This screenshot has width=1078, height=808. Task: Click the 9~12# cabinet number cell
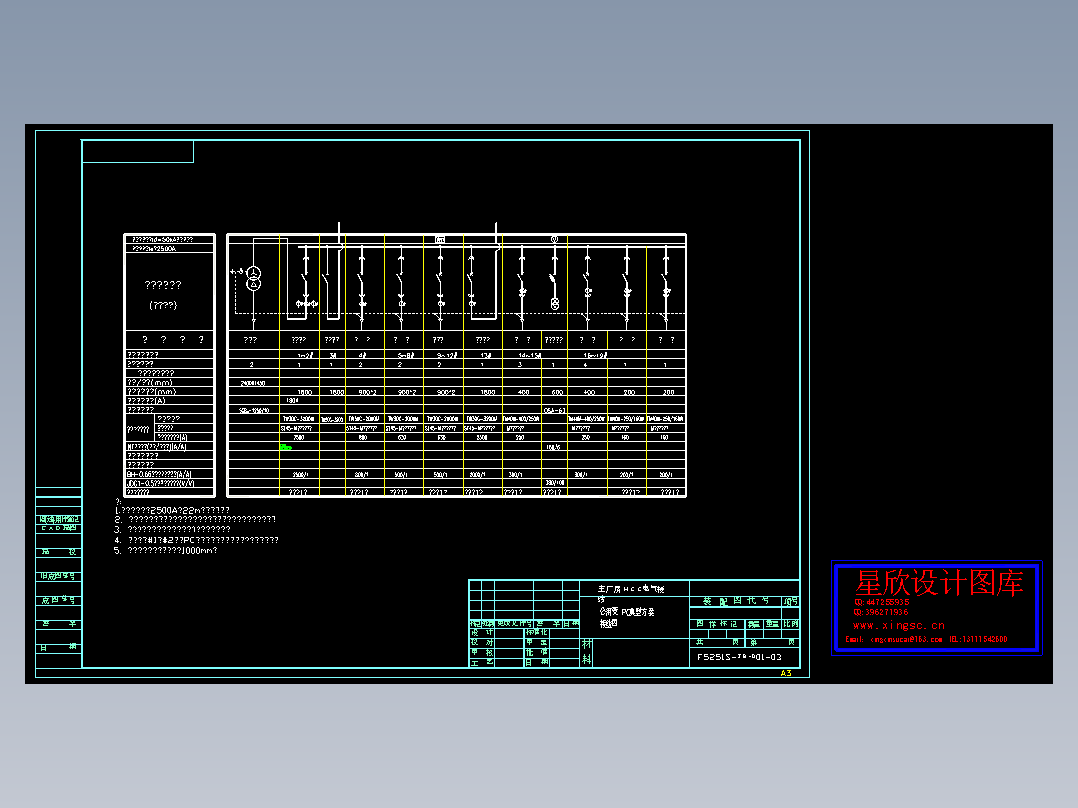pyautogui.click(x=447, y=356)
